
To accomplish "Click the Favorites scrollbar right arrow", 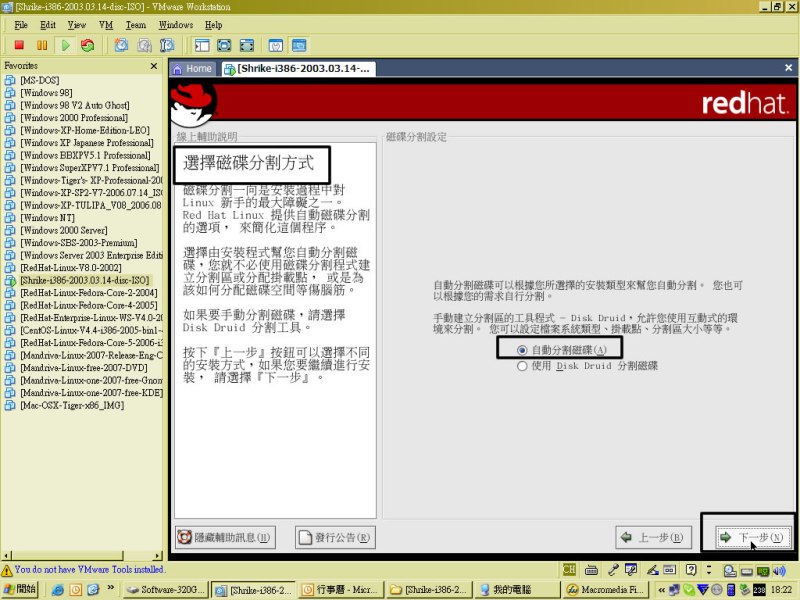I will (158, 555).
